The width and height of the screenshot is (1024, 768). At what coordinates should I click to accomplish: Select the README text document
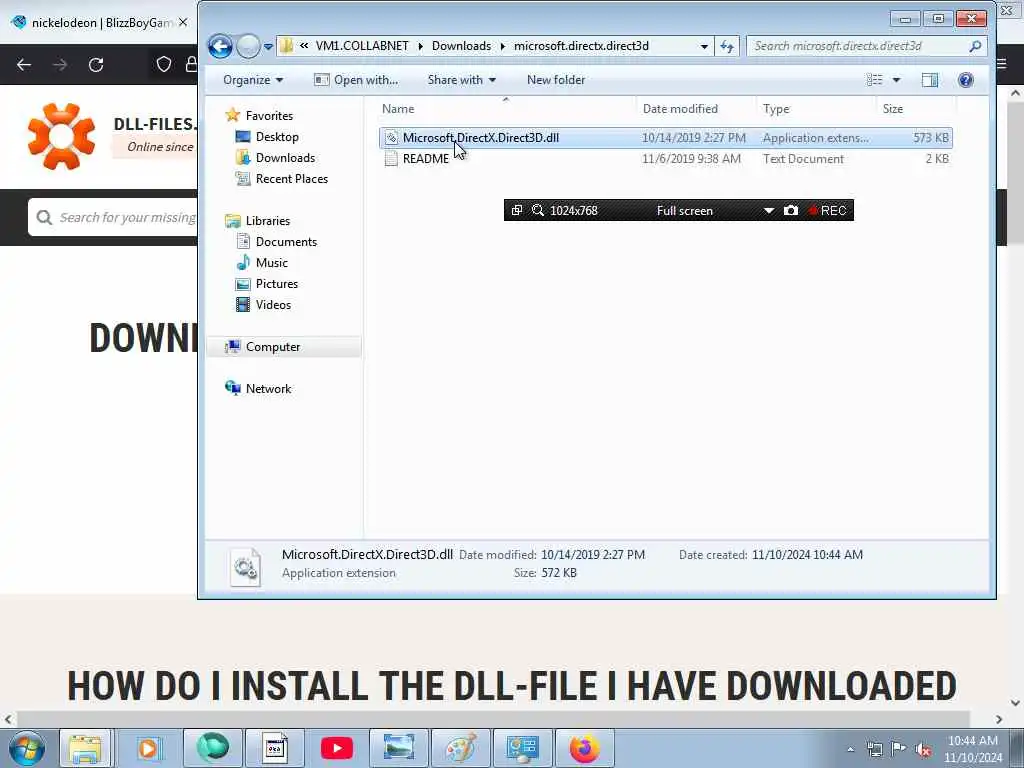click(x=665, y=159)
